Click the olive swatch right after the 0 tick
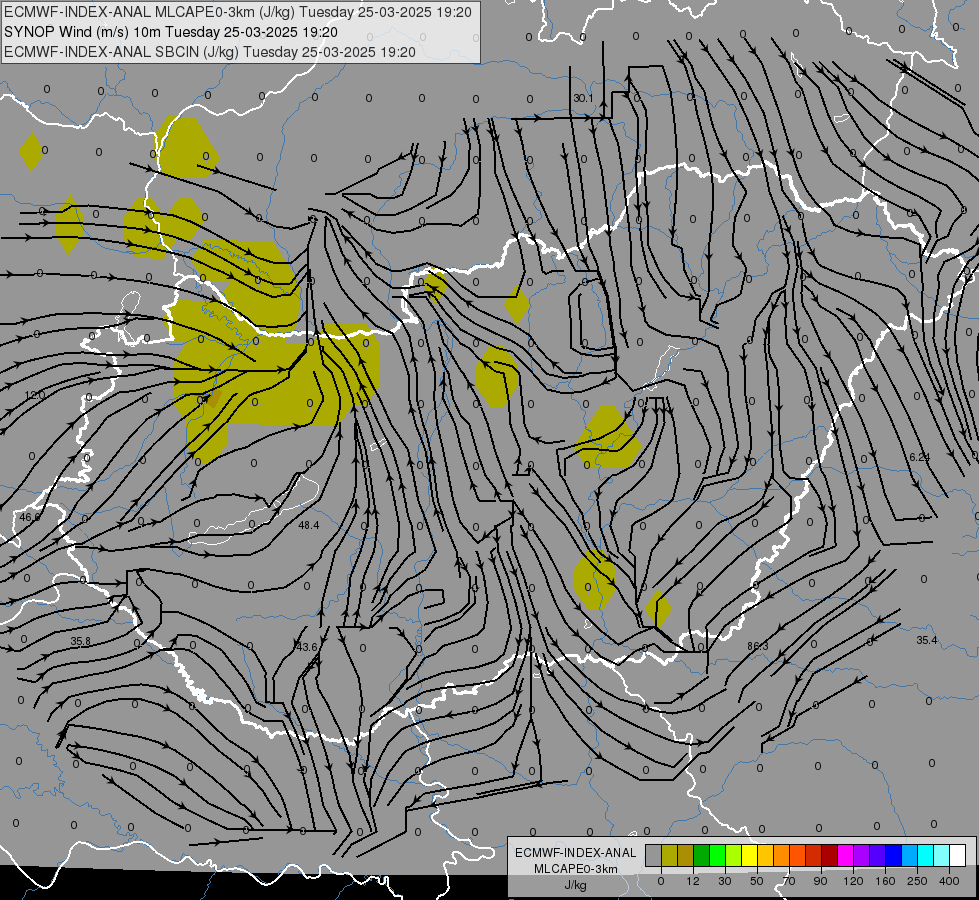979x900 pixels. tap(669, 856)
